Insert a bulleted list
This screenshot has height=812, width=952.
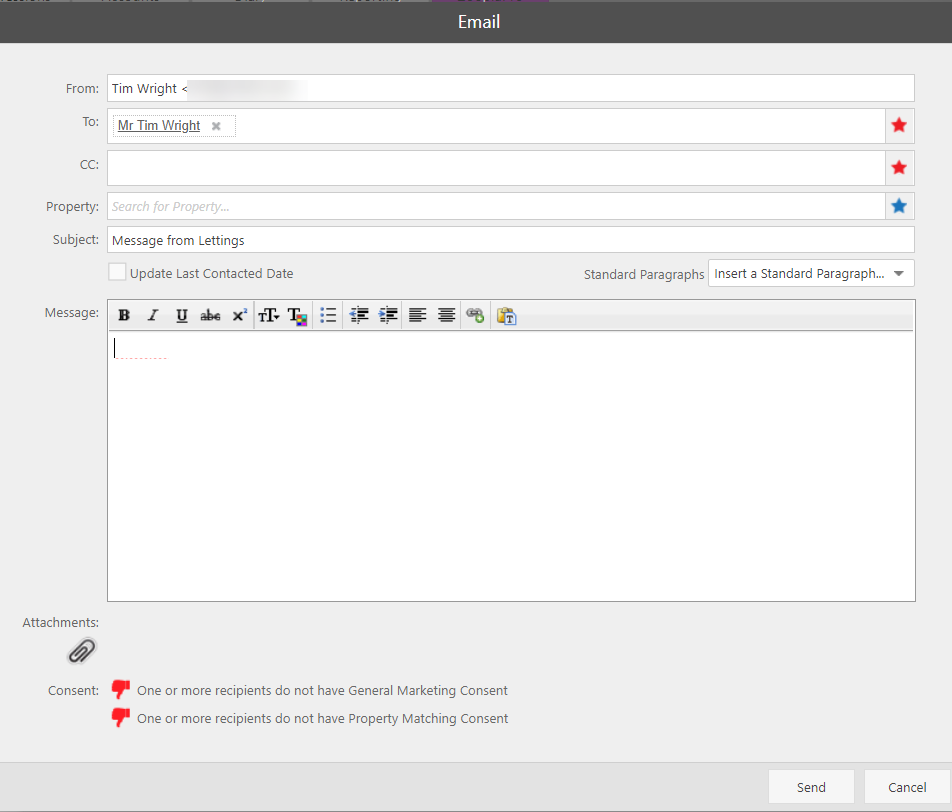coord(328,315)
